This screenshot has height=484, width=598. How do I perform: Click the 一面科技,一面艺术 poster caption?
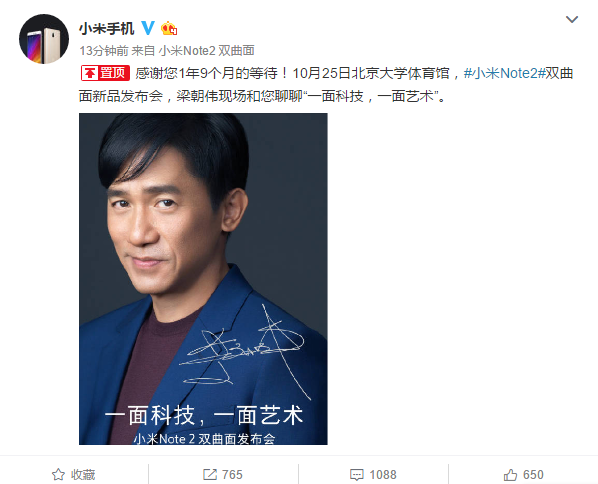coord(204,415)
